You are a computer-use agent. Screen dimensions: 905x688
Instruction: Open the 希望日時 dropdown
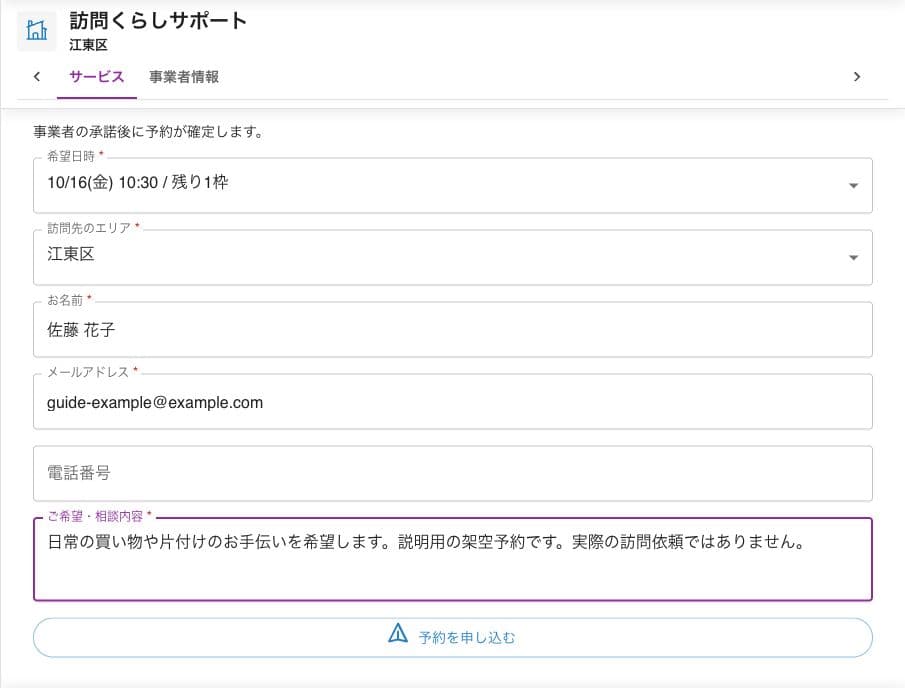point(452,185)
